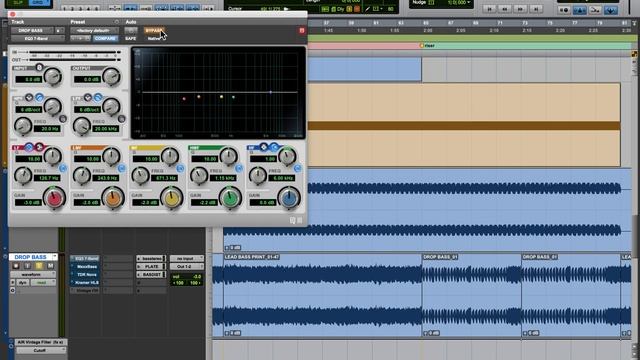Viewport: 640px width, 360px height.
Task: Click the DROP BASS track options arrow
Action: pyautogui.click(x=54, y=257)
